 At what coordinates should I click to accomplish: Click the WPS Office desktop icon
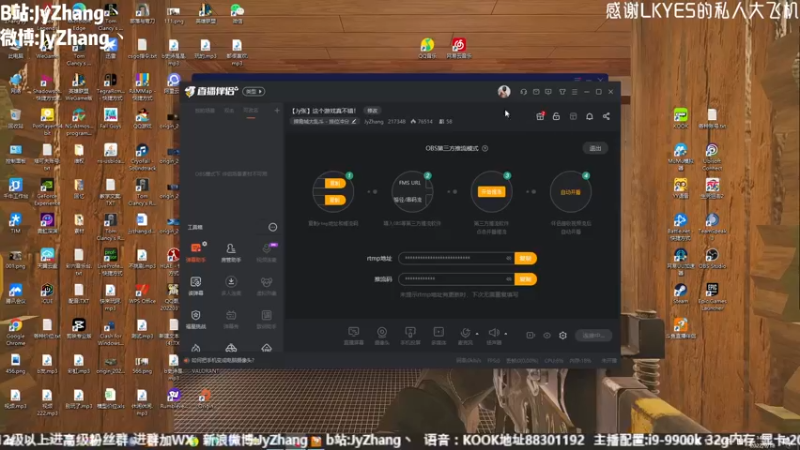click(142, 294)
